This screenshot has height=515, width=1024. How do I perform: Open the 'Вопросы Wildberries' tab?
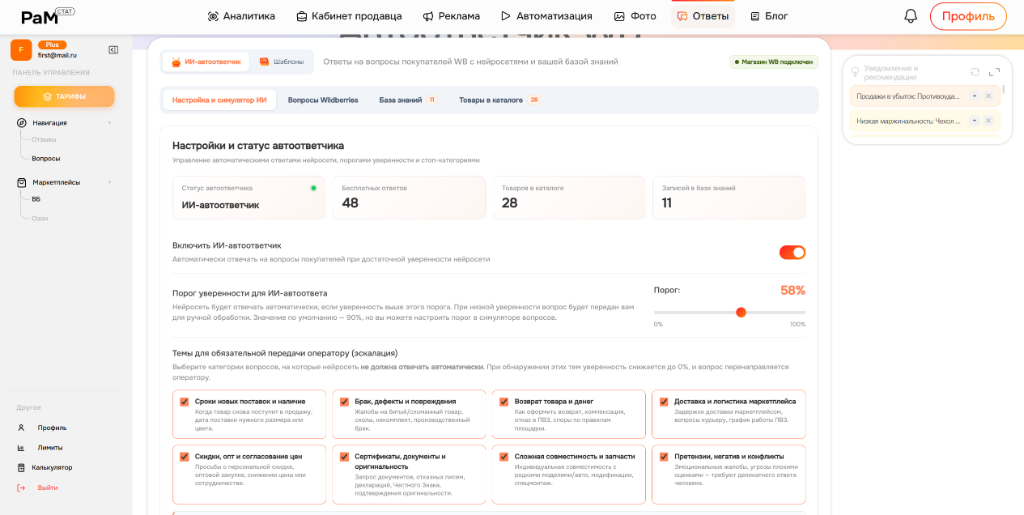pos(323,100)
